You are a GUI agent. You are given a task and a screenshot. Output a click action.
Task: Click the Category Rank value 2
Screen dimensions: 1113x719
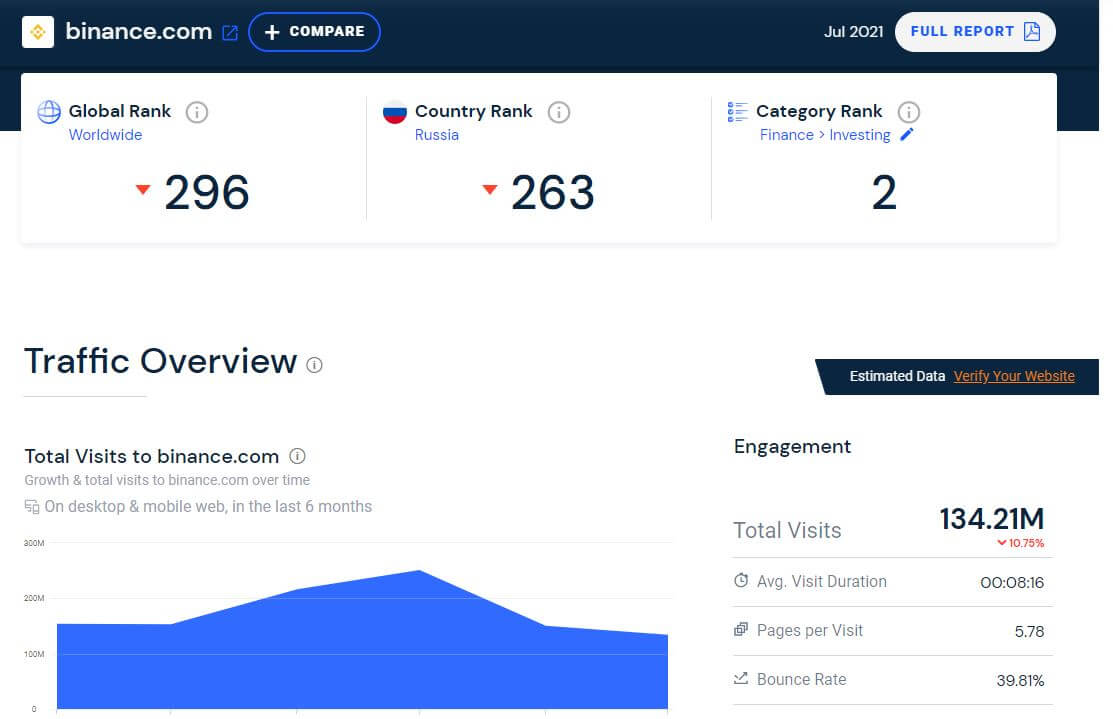point(884,192)
